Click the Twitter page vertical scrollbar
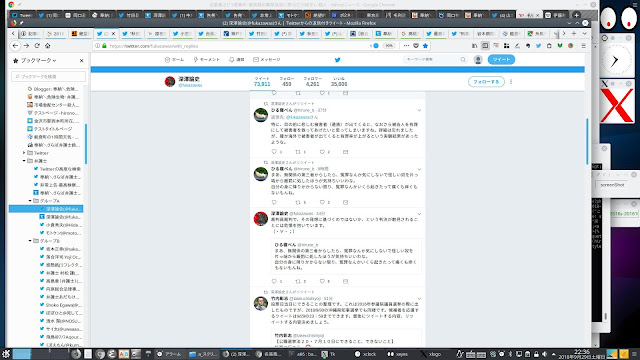This screenshot has height=360, width=640. (587, 141)
